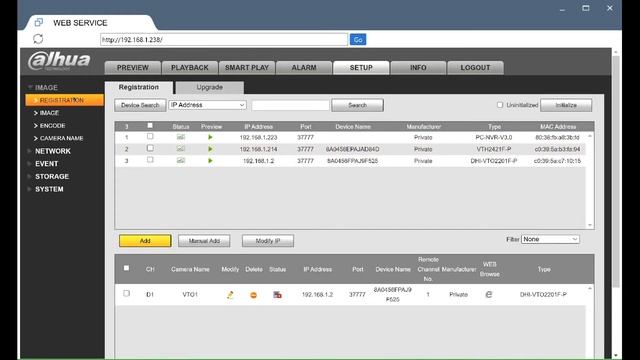Image resolution: width=640 pixels, height=360 pixels.
Task: Switch to SMART PLAY tab
Action: [247, 68]
